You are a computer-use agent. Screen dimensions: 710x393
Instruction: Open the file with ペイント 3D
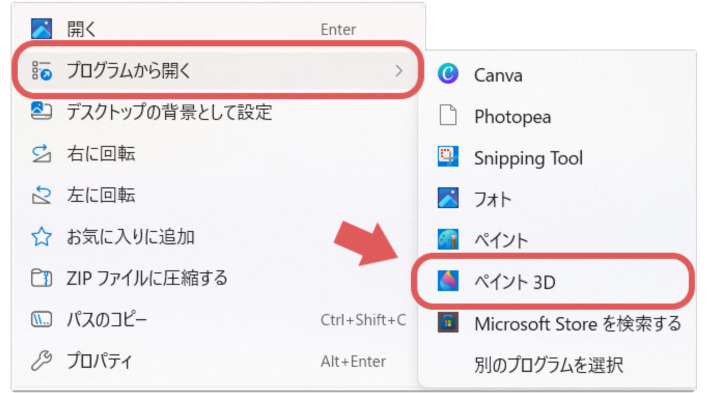(x=553, y=282)
